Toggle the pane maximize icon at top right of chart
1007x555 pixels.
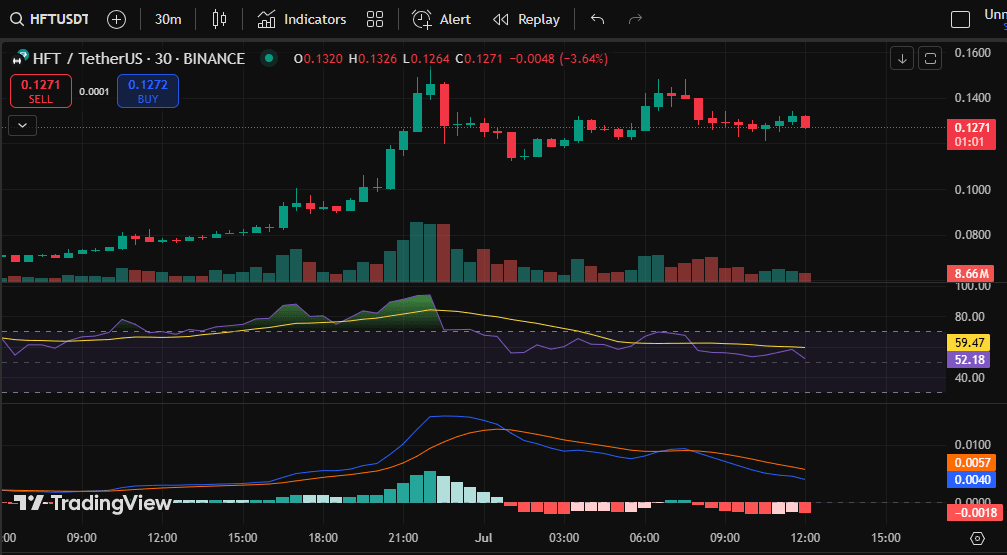pyautogui.click(x=930, y=59)
